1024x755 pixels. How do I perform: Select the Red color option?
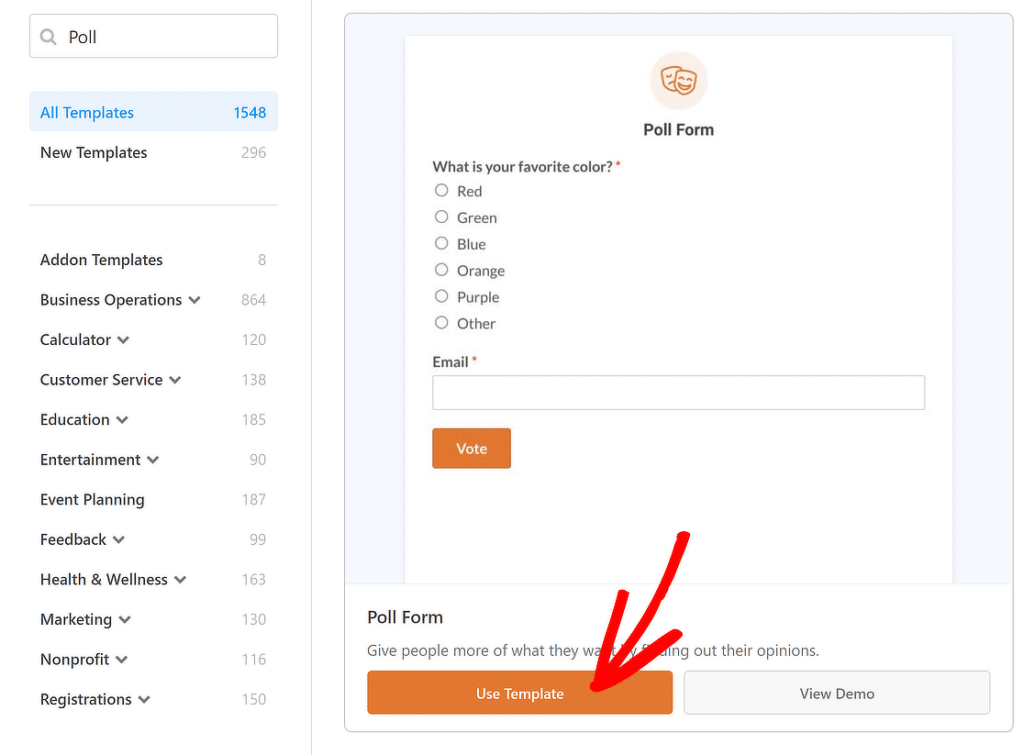[441, 190]
